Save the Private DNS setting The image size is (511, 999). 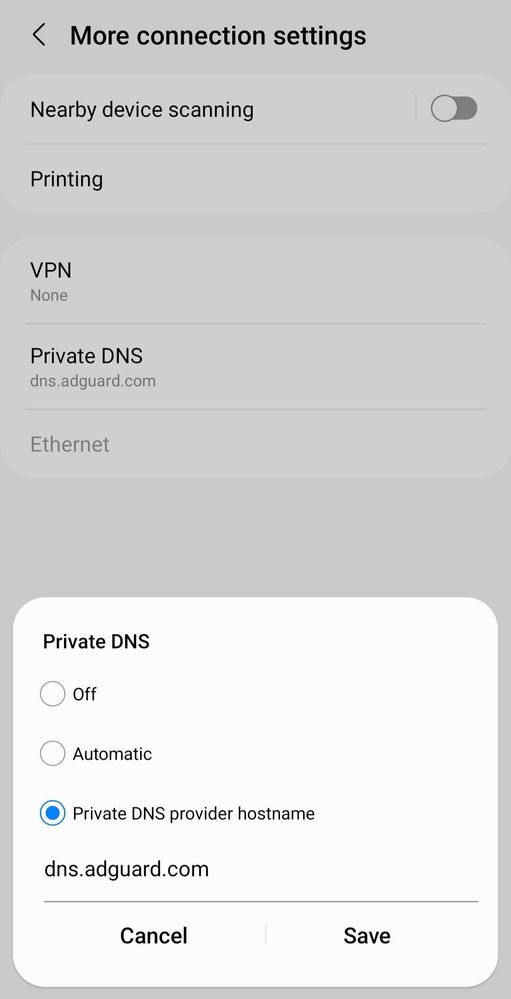point(367,935)
